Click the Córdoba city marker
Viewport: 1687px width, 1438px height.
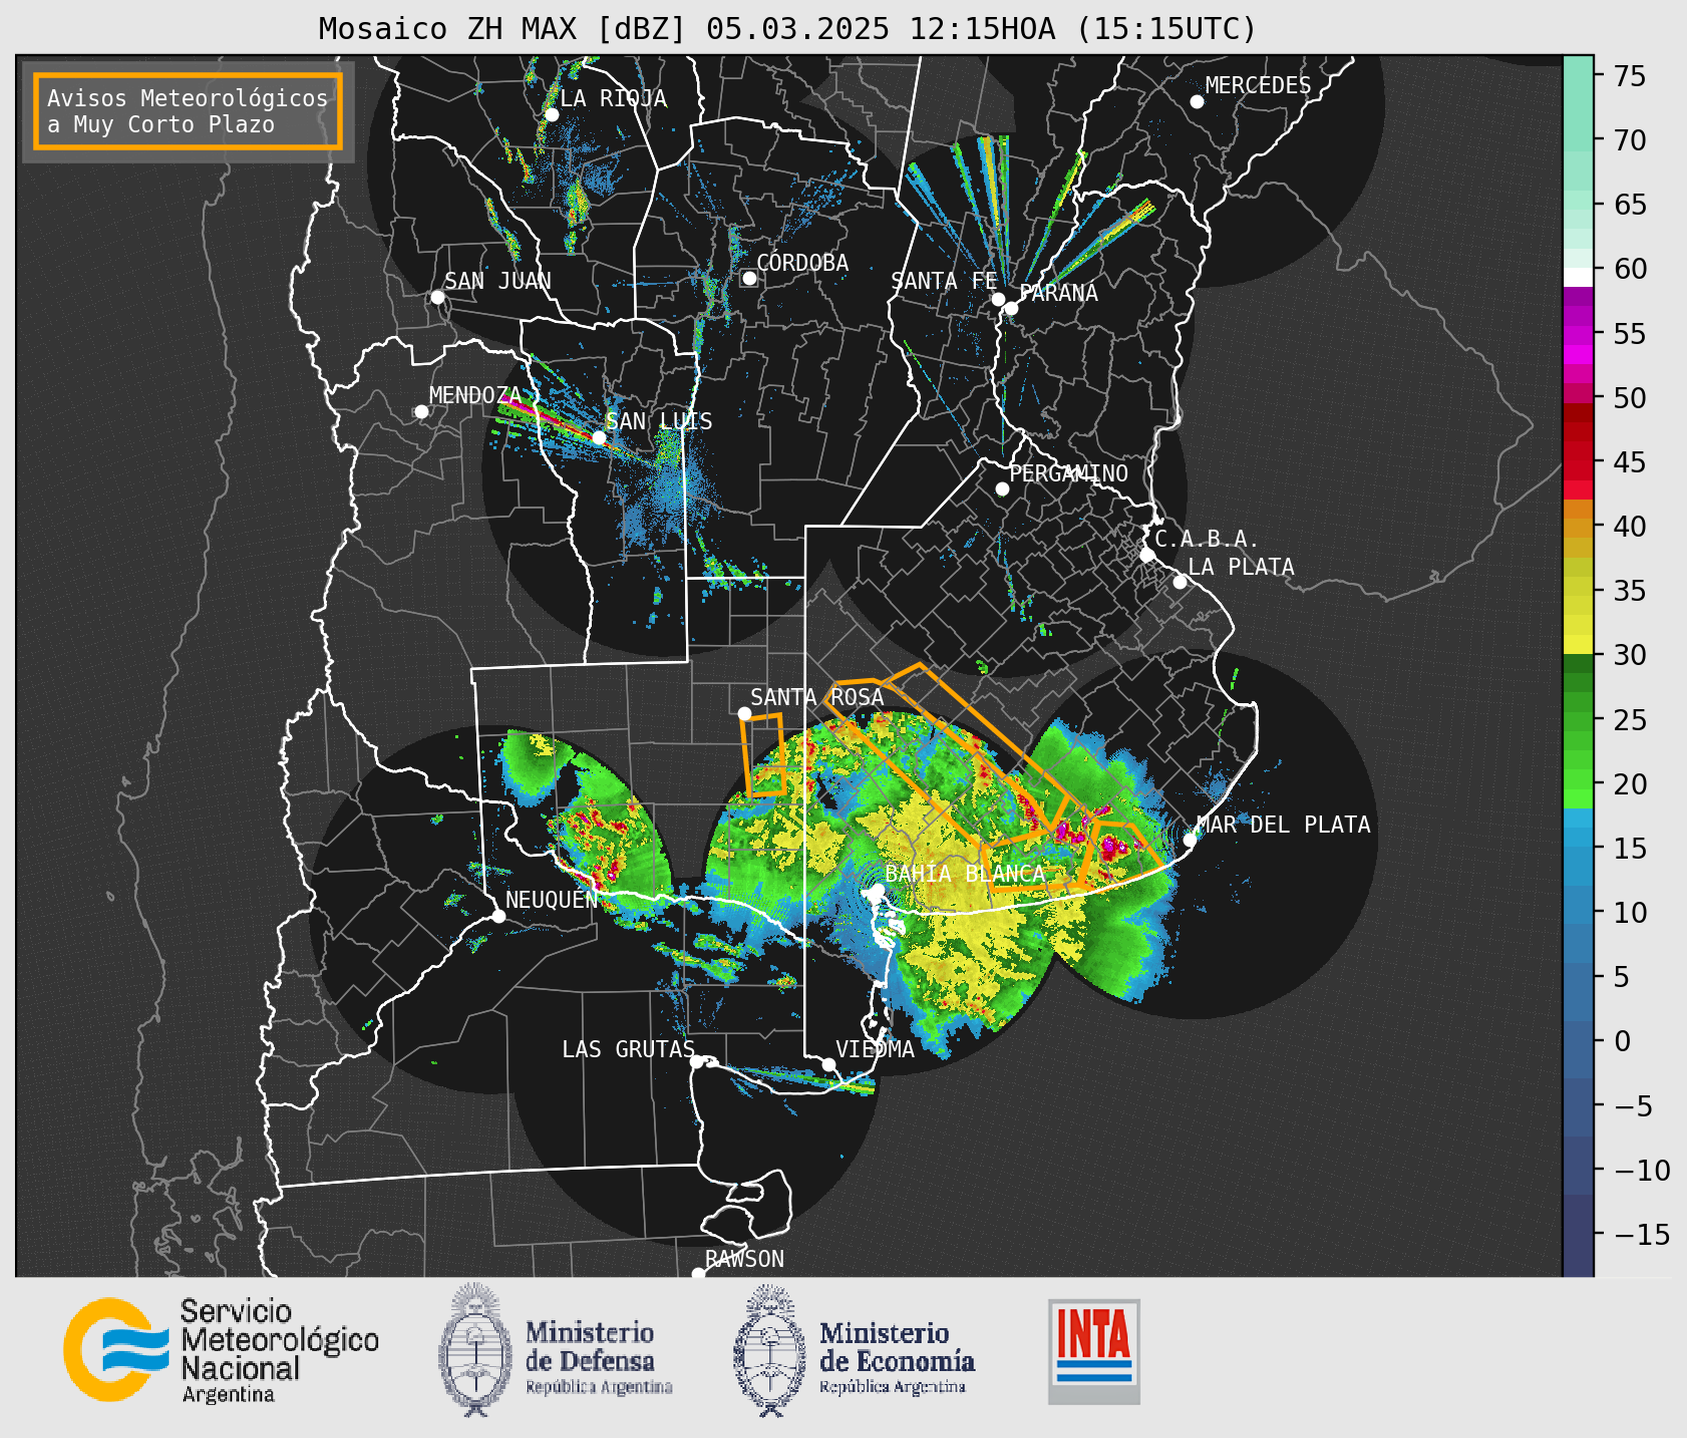749,278
